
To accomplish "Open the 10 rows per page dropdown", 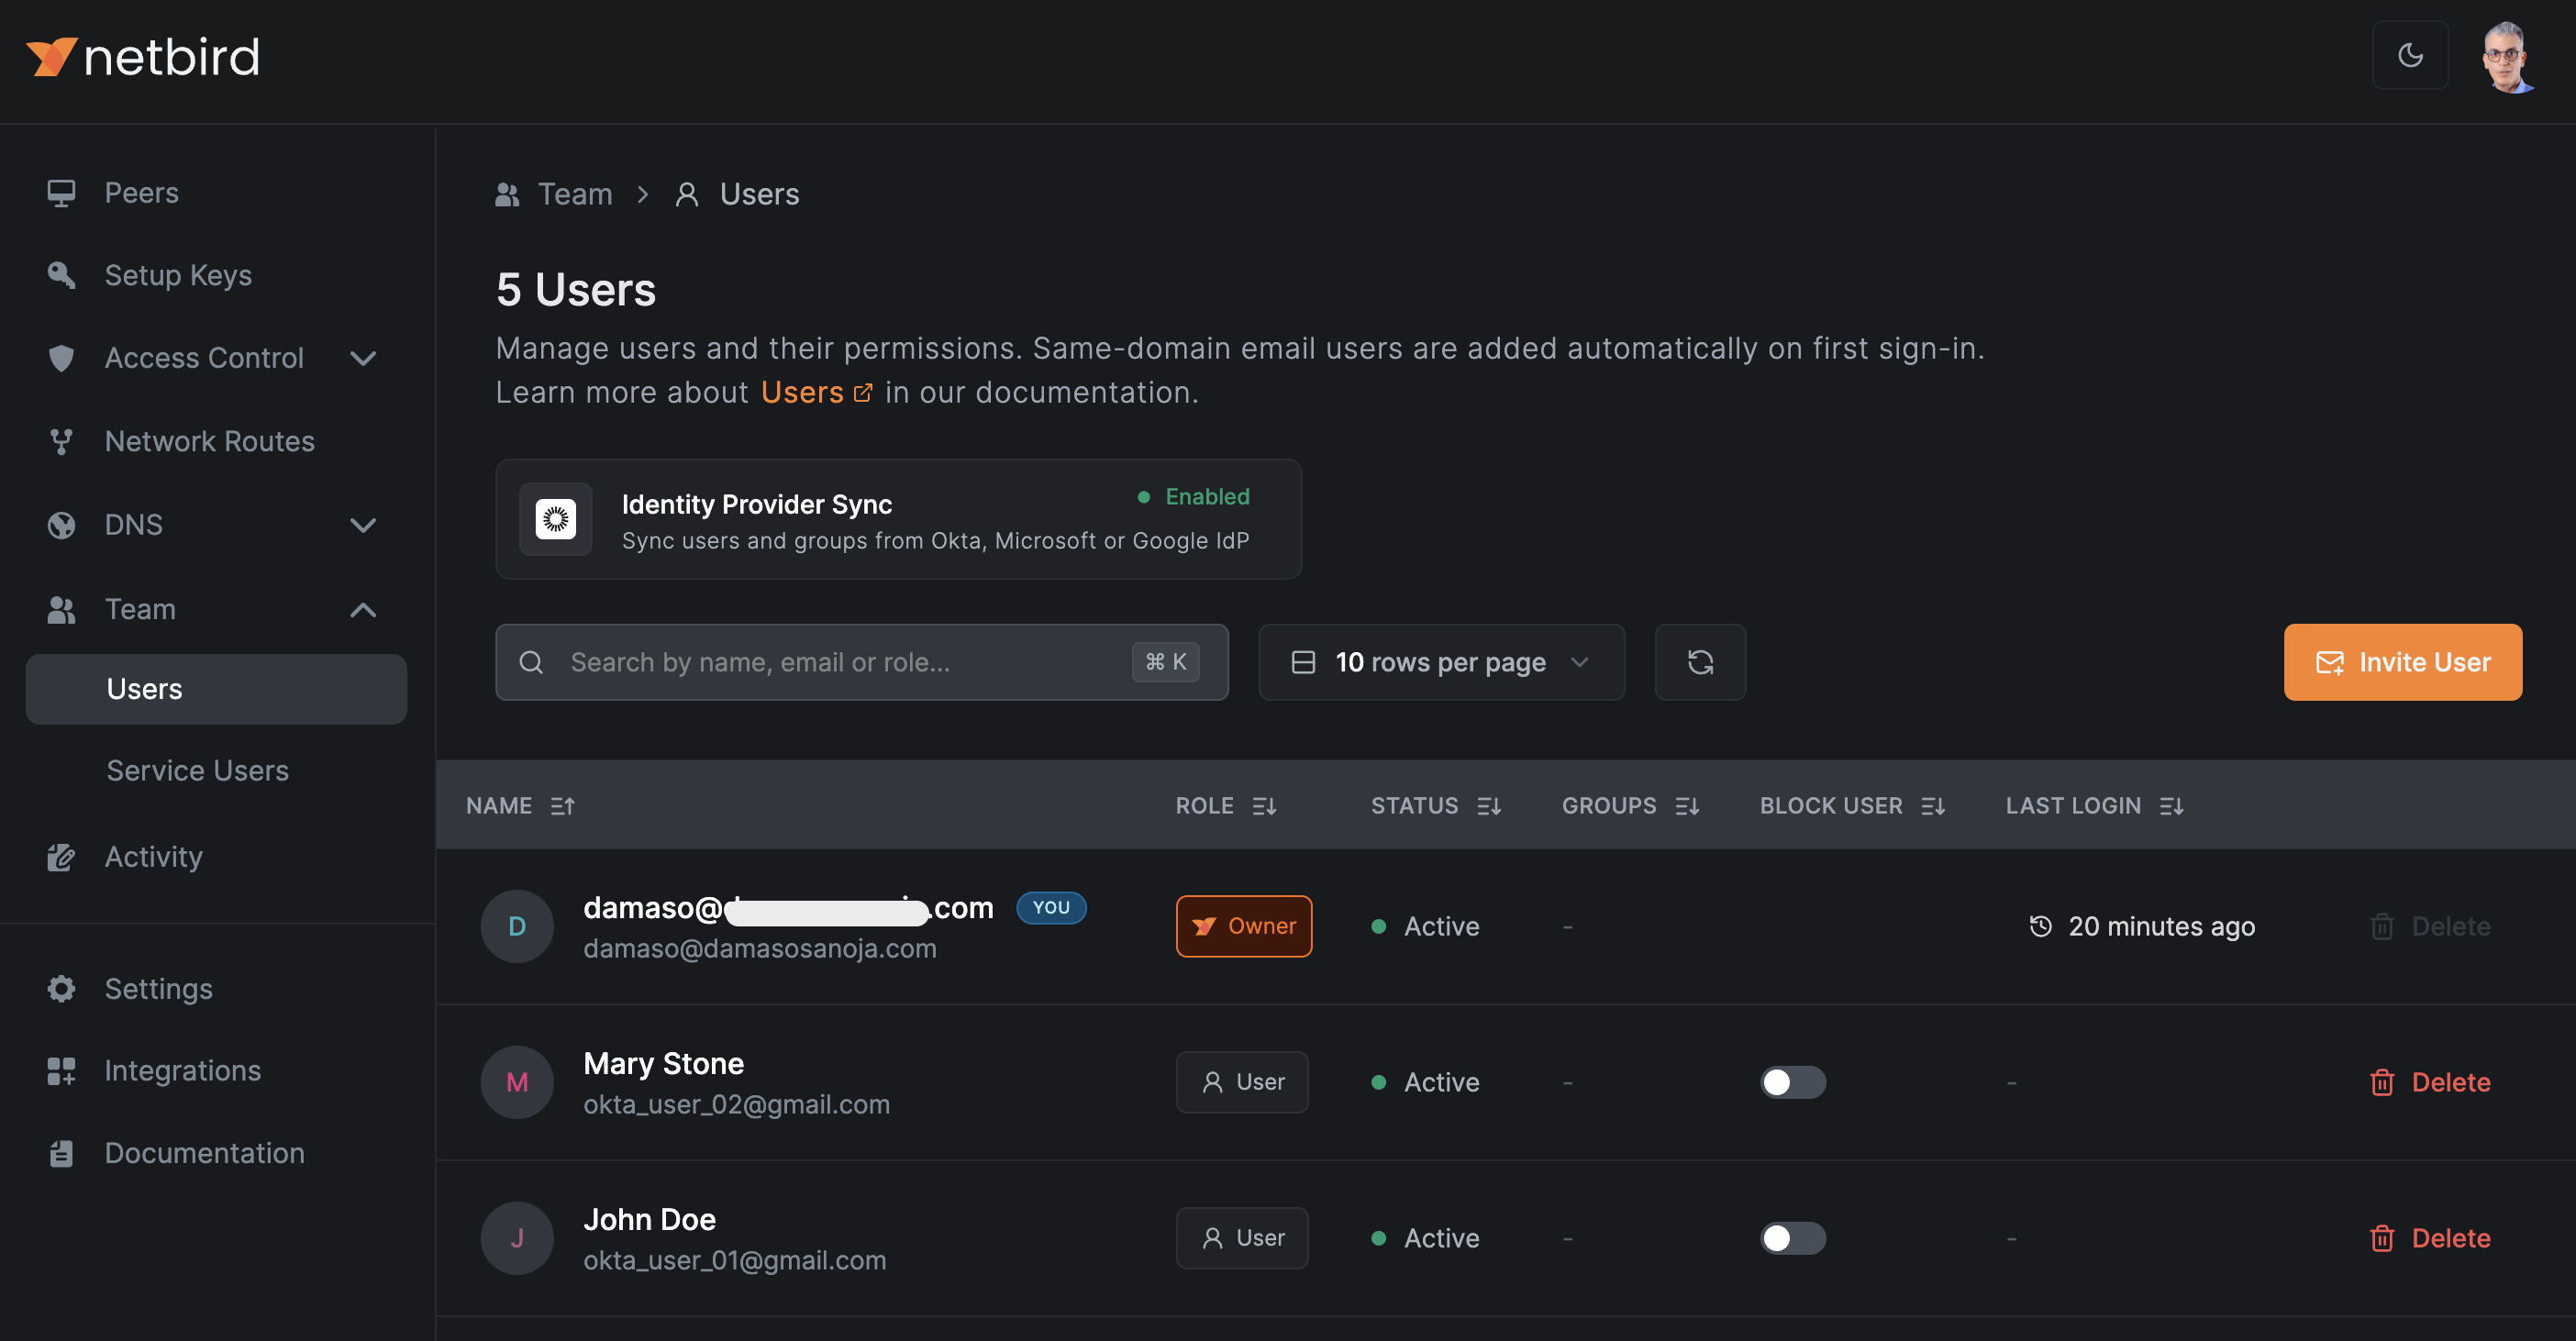I will pos(1440,662).
